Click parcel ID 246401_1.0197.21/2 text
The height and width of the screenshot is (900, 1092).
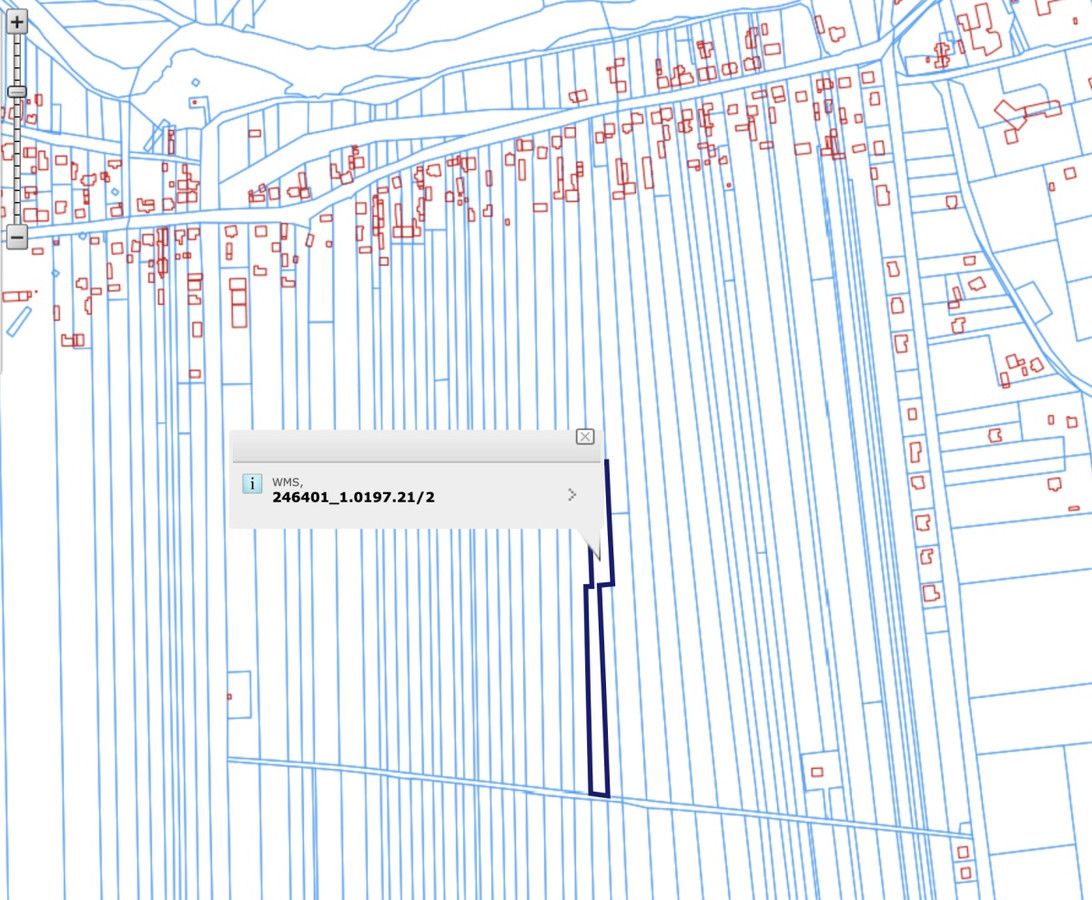point(353,497)
